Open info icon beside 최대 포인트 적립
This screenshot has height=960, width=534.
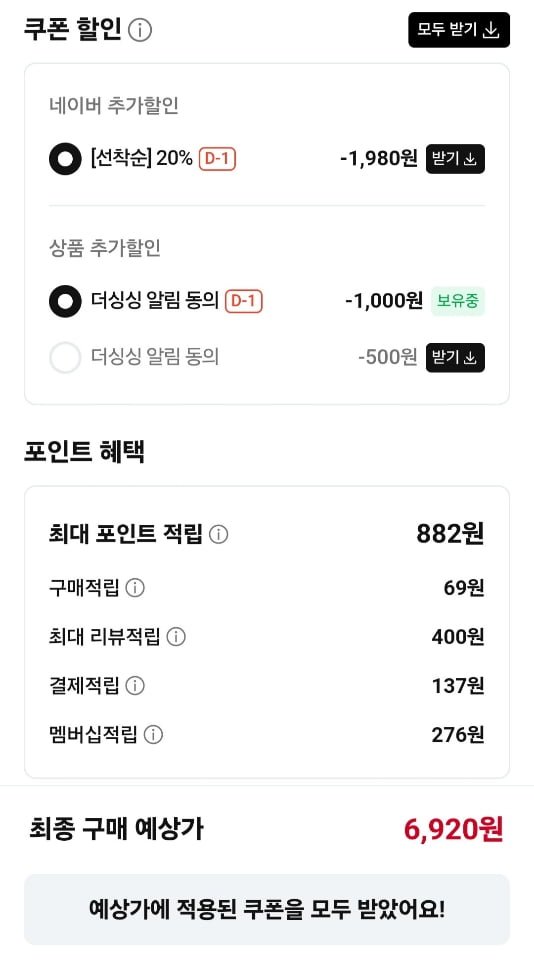pyautogui.click(x=218, y=534)
